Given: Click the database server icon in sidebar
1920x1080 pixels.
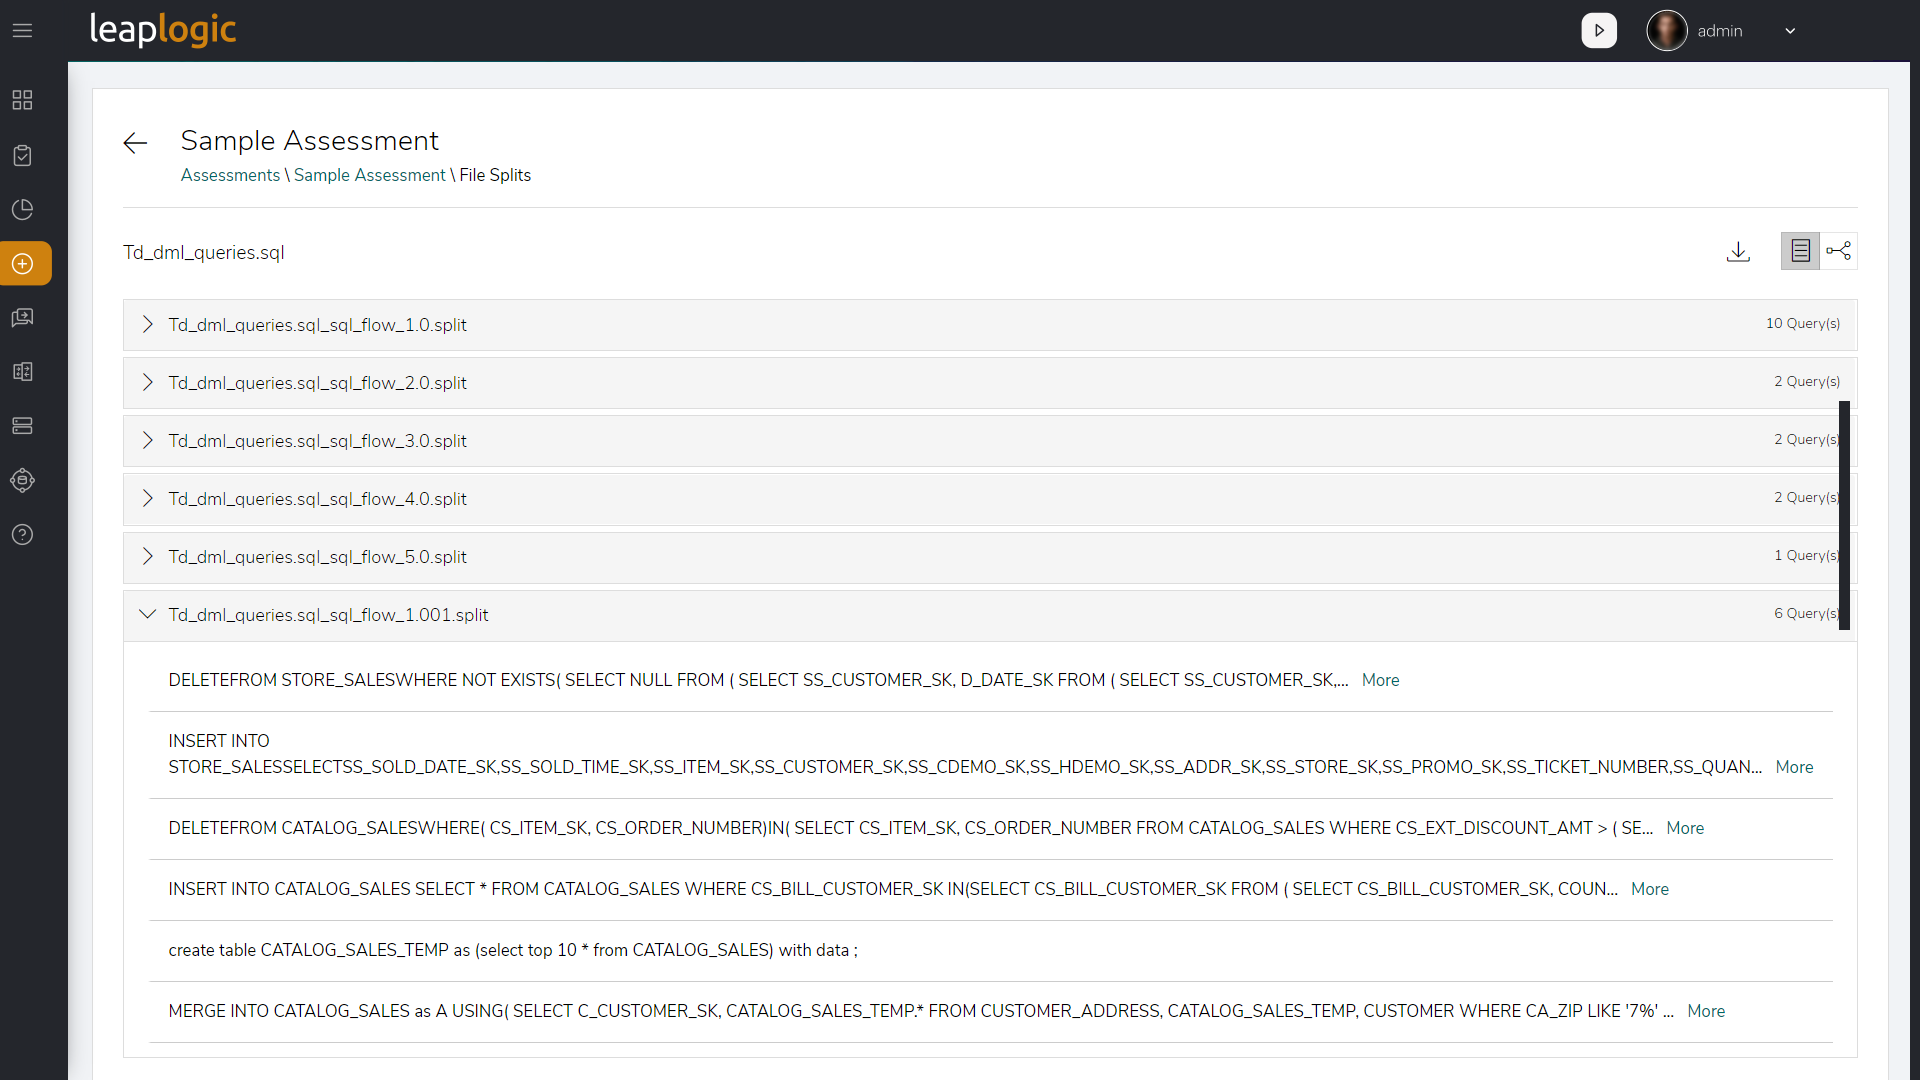Looking at the screenshot, I should [x=22, y=425].
